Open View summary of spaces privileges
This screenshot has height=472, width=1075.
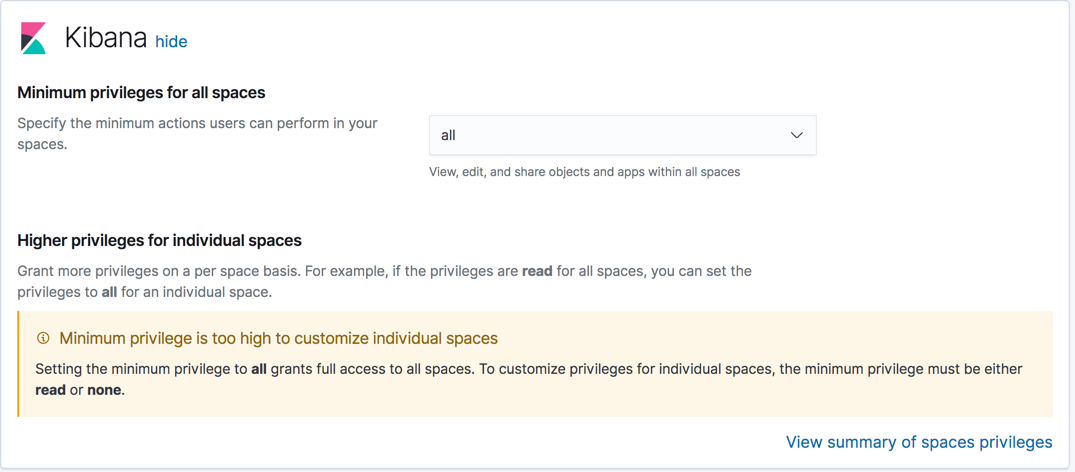pos(918,442)
